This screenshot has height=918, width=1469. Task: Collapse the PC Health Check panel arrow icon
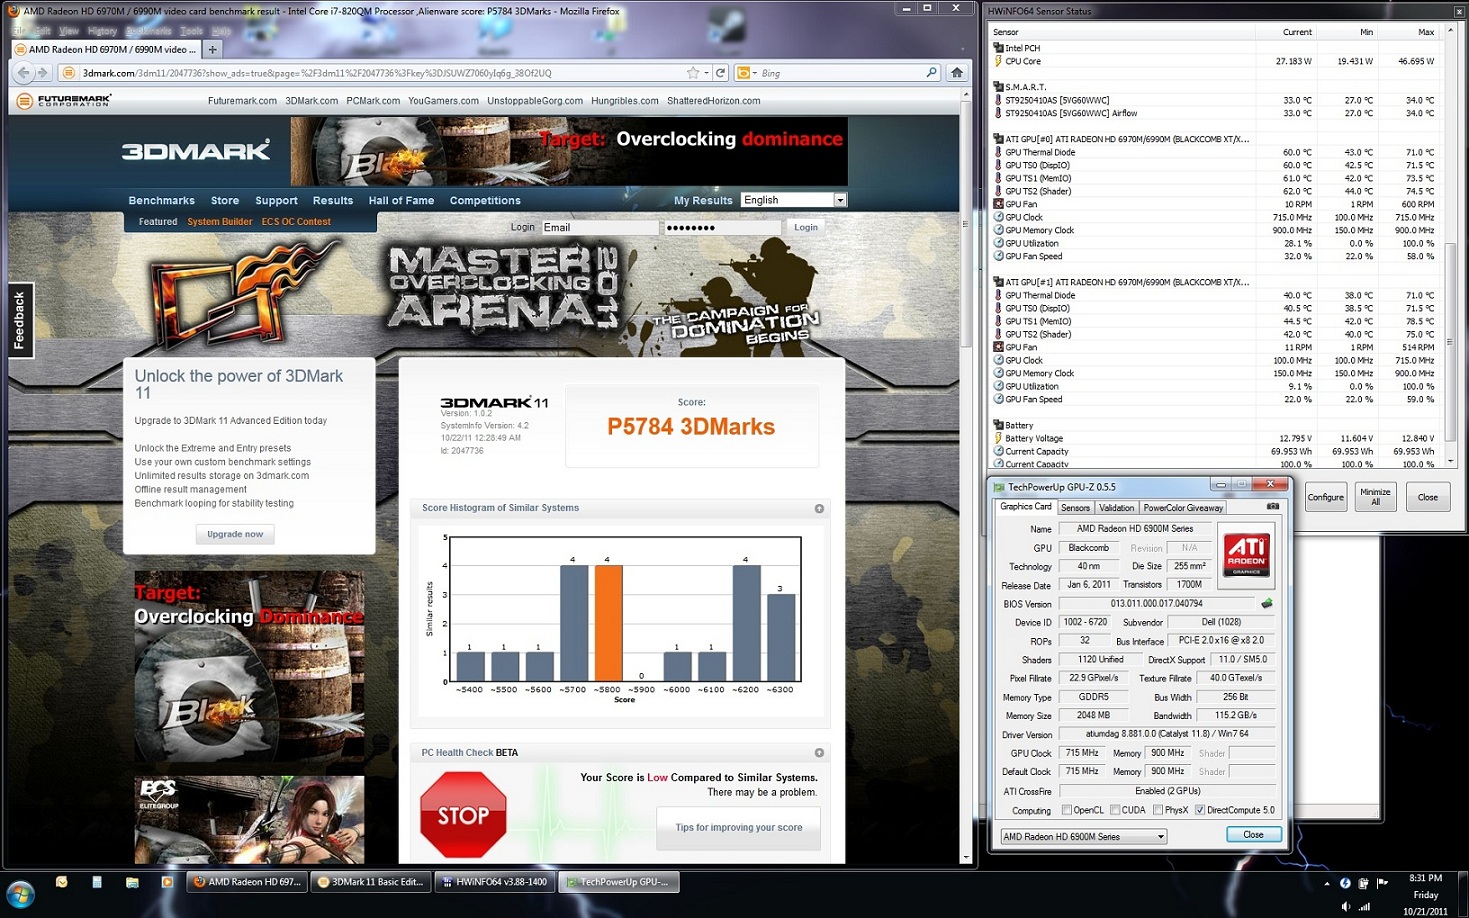click(819, 753)
